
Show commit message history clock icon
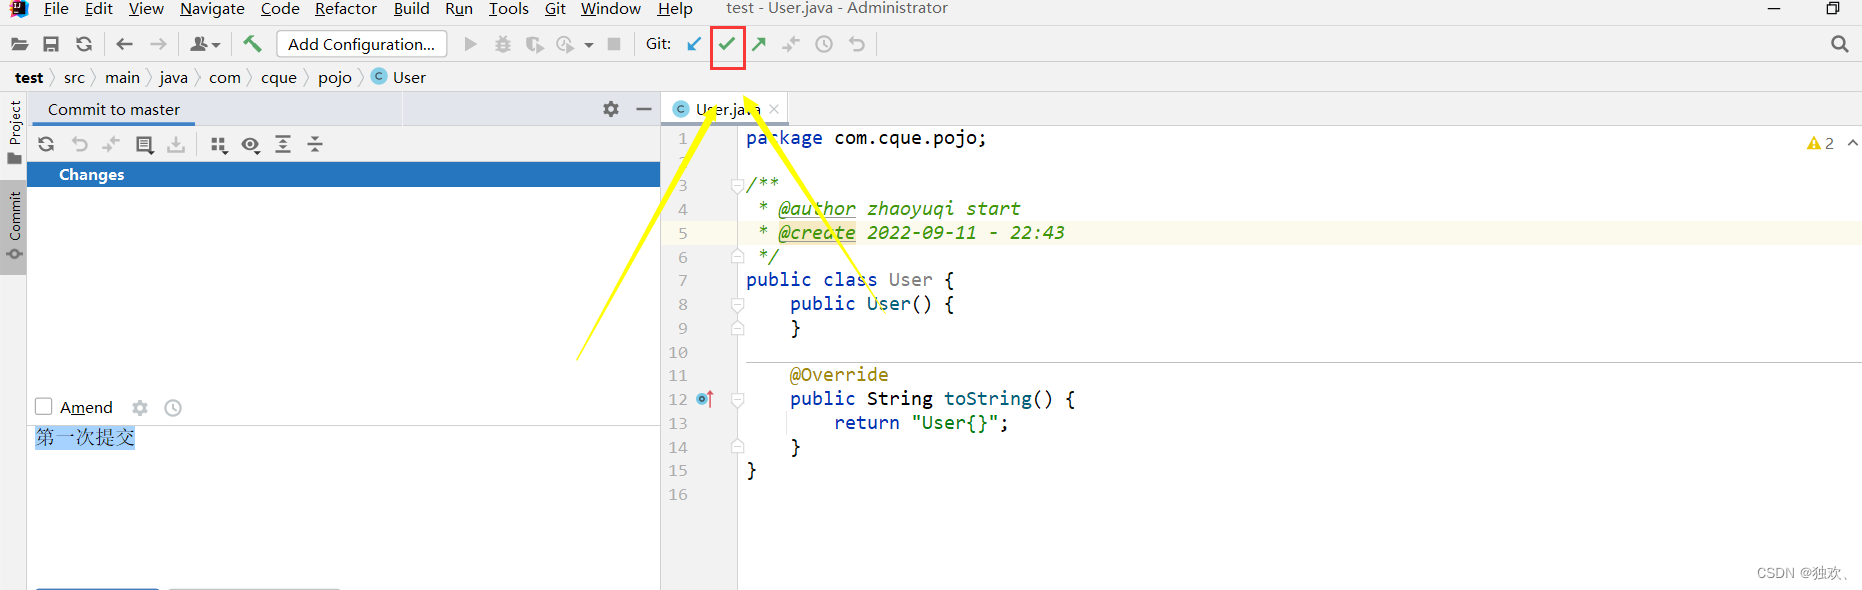pos(173,408)
